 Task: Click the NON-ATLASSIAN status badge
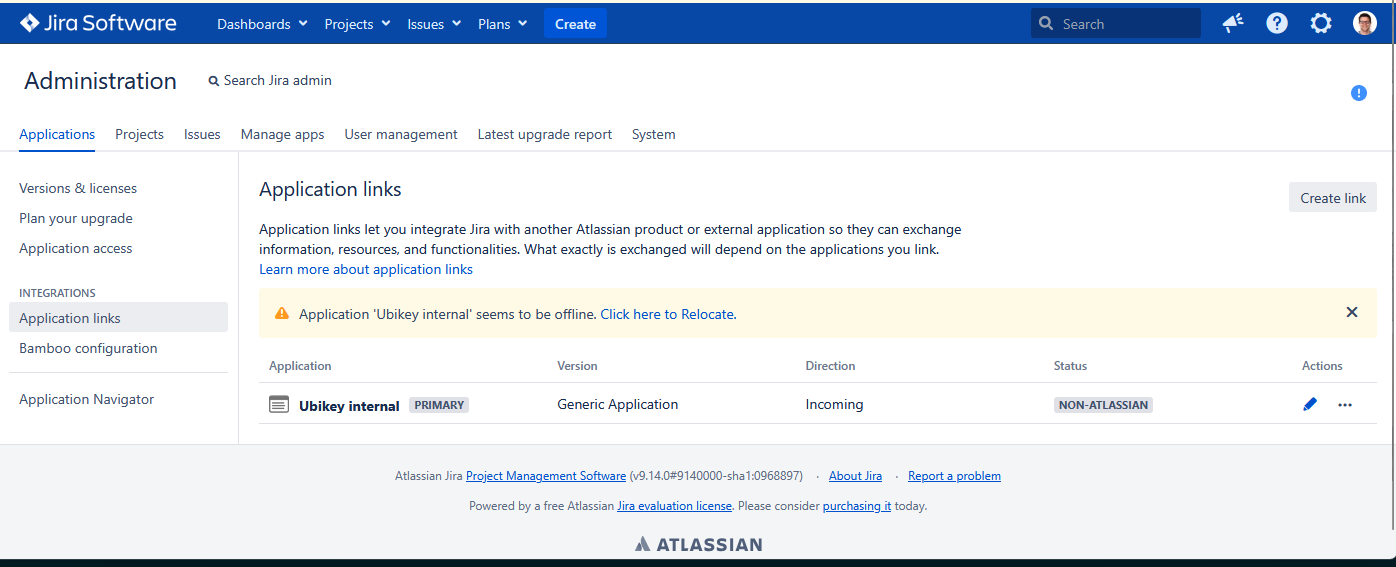(x=1103, y=405)
